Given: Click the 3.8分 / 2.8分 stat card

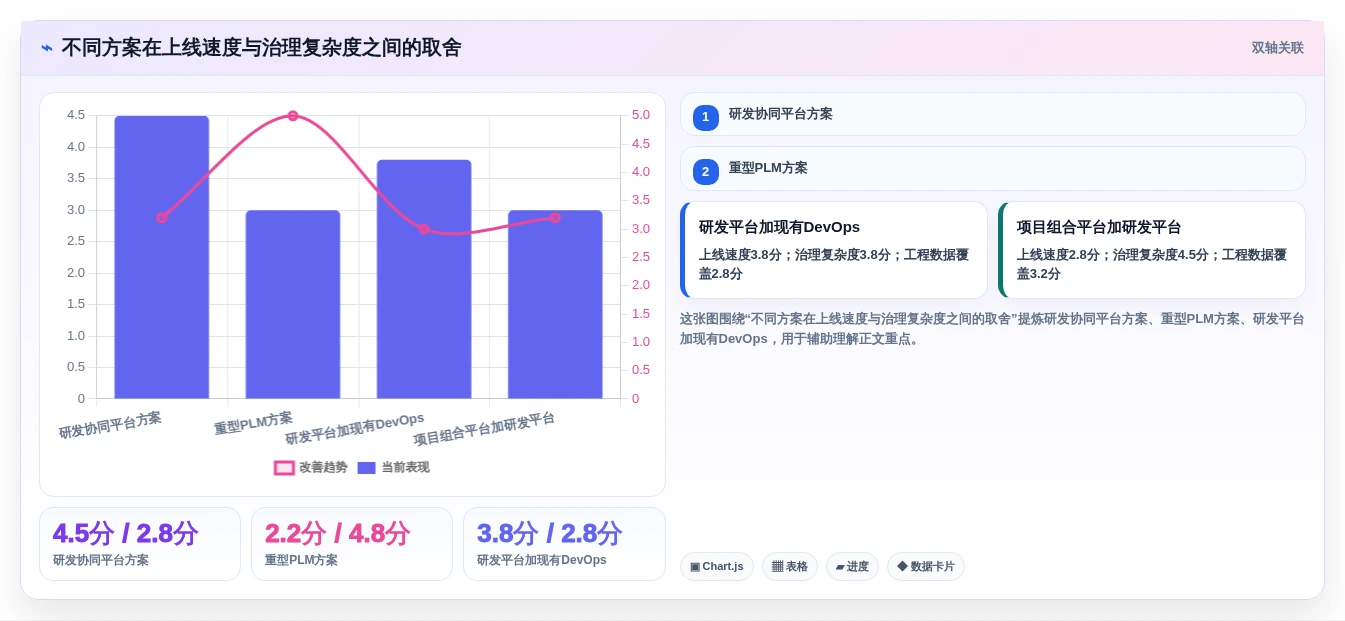Looking at the screenshot, I should click(564, 544).
